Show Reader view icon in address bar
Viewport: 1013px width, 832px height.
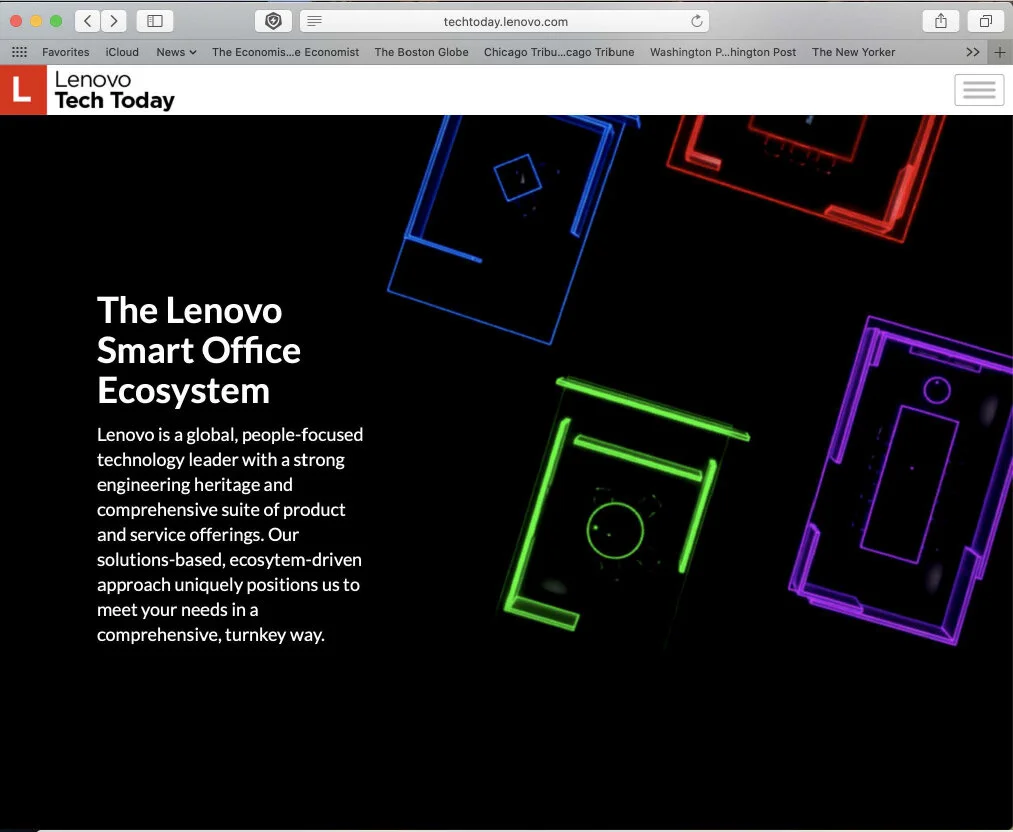tap(315, 21)
